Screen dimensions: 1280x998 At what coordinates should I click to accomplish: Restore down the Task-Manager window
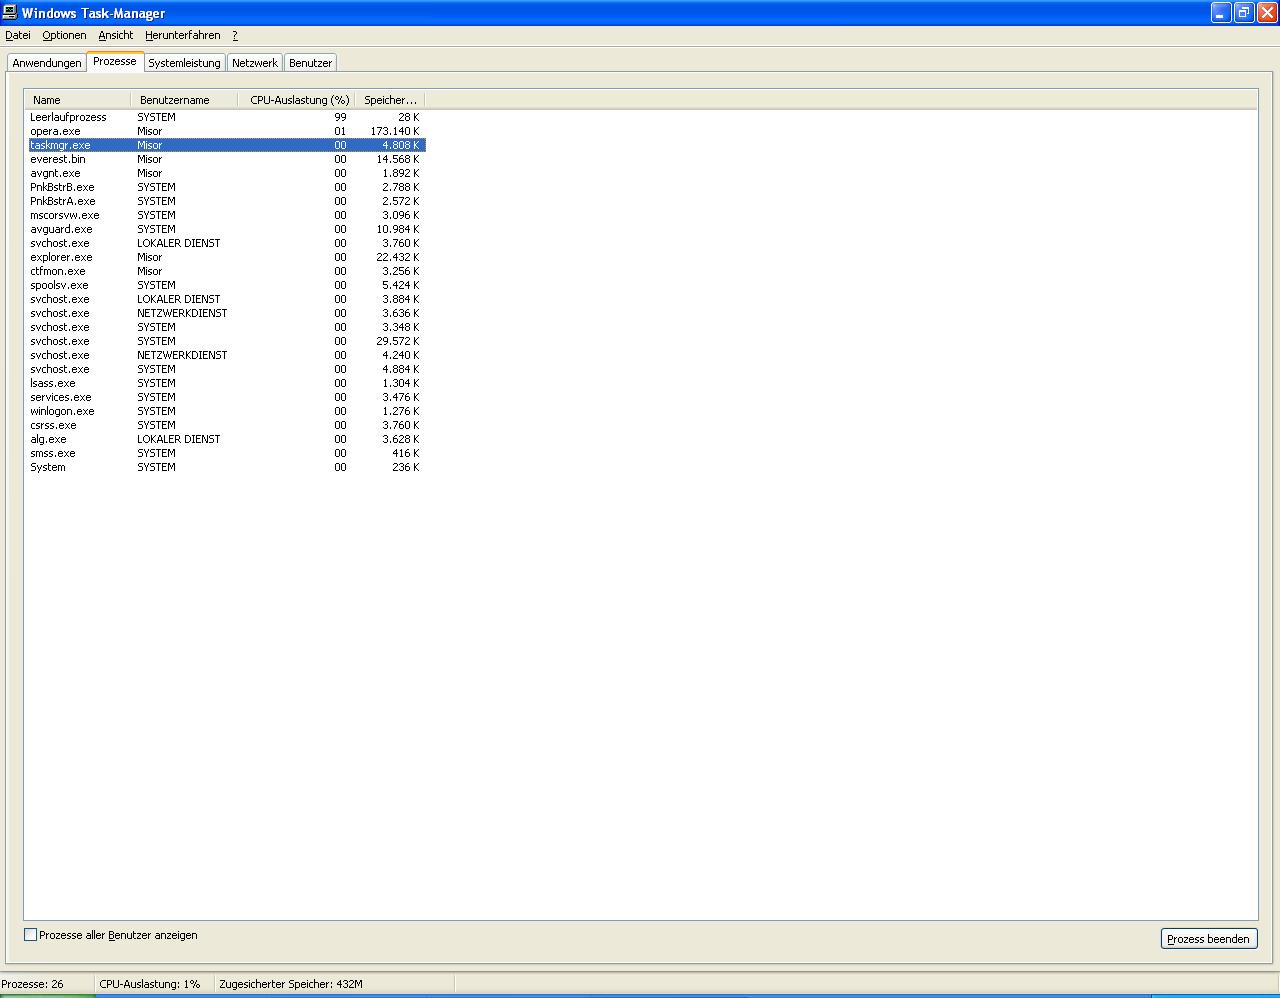(1244, 12)
